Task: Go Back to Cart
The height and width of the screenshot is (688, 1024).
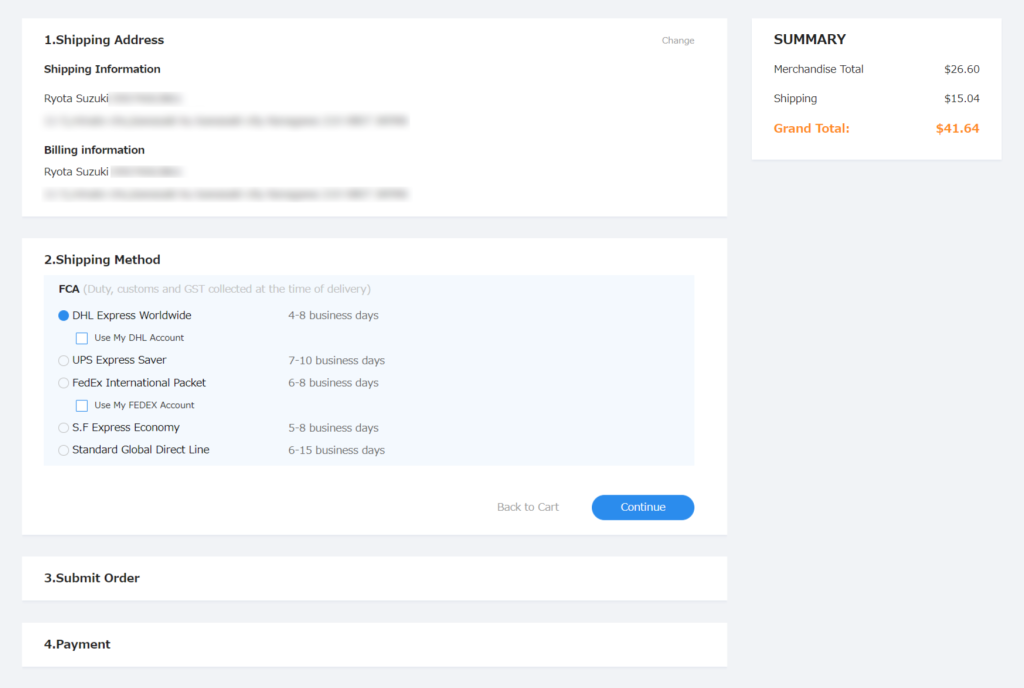Action: (x=527, y=507)
